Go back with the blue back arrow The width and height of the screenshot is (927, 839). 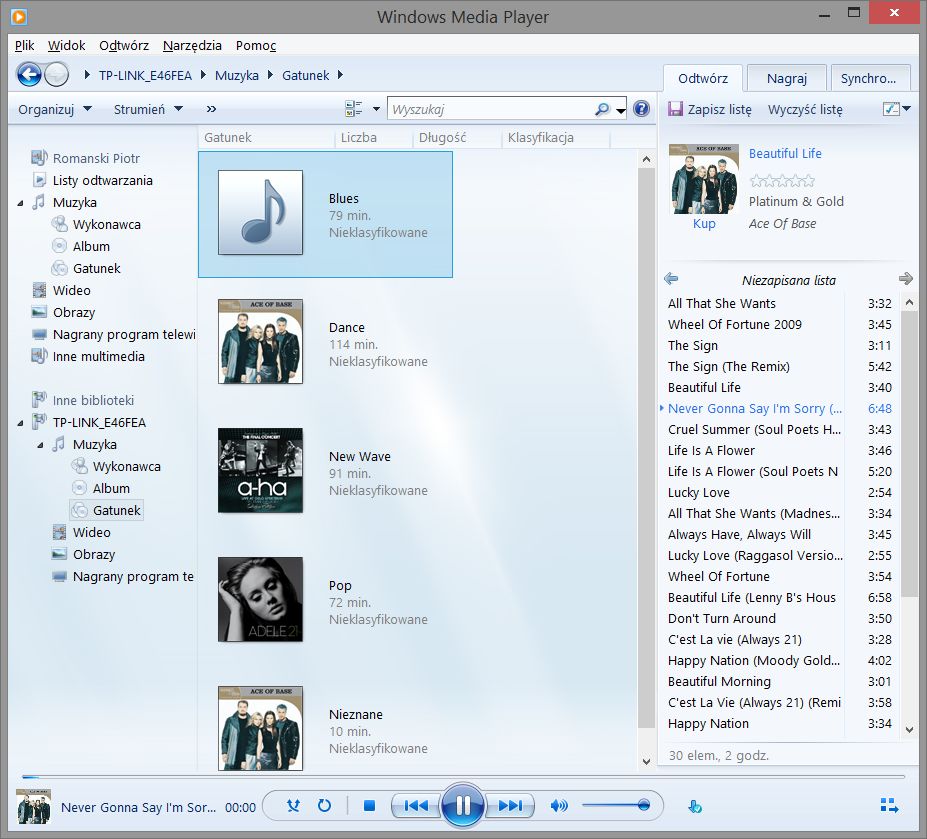(x=28, y=75)
